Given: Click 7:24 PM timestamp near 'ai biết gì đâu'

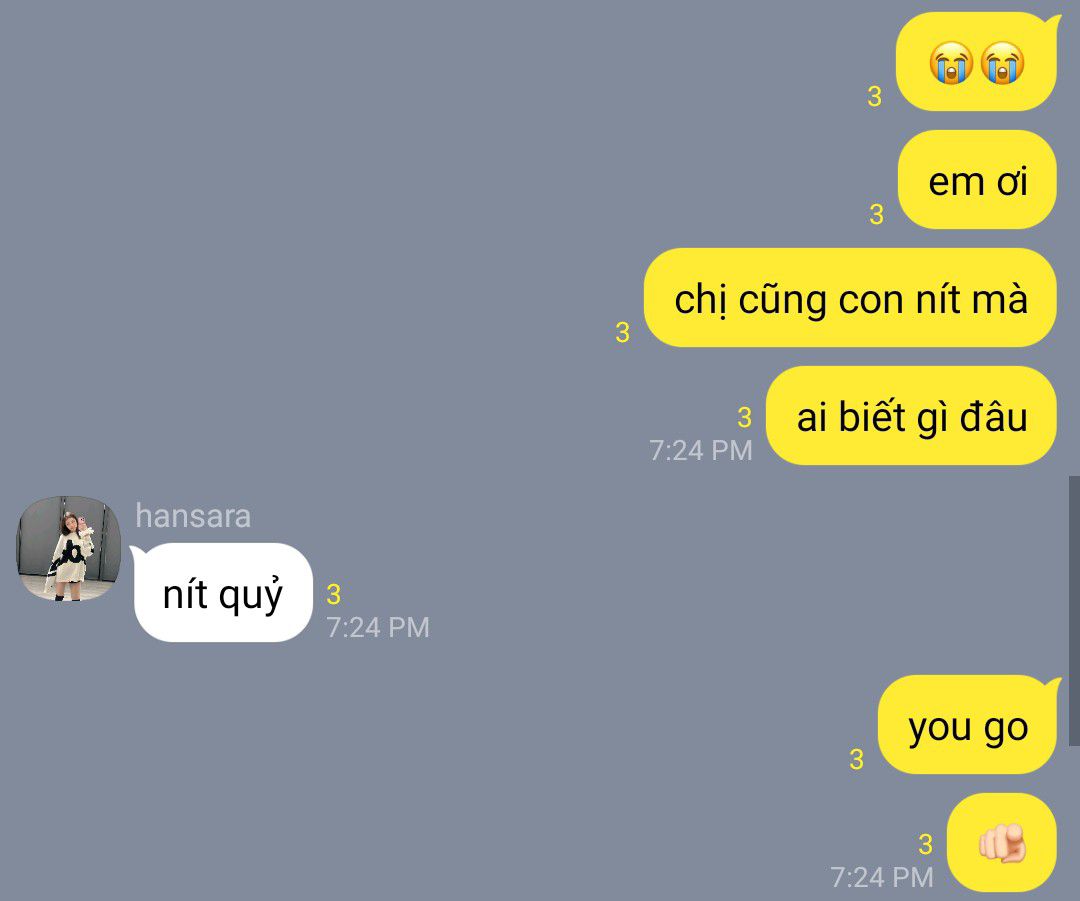Looking at the screenshot, I should 700,450.
